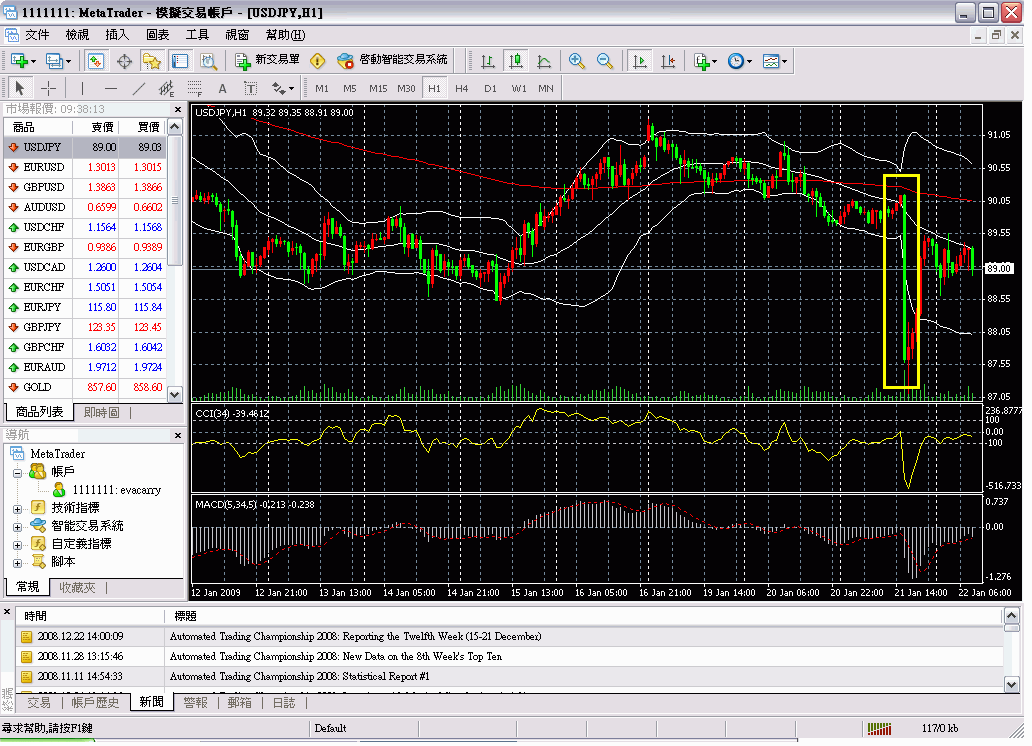Expand the 腳本 scripts node

point(16,563)
